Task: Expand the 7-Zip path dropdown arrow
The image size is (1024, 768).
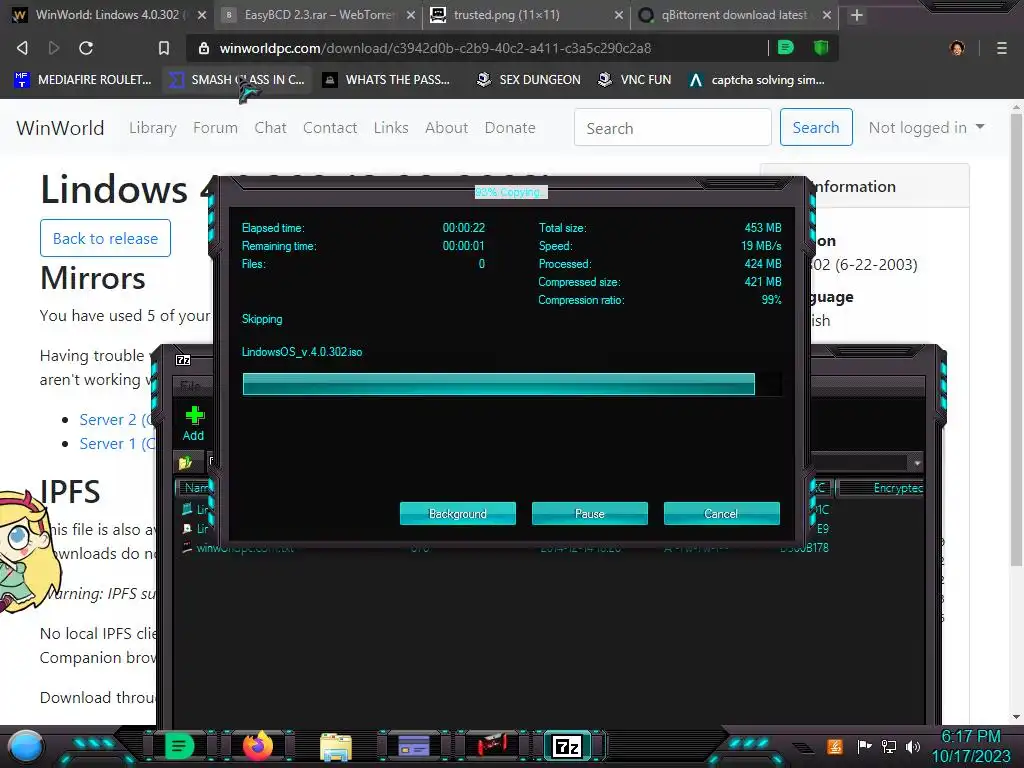Action: [917, 463]
